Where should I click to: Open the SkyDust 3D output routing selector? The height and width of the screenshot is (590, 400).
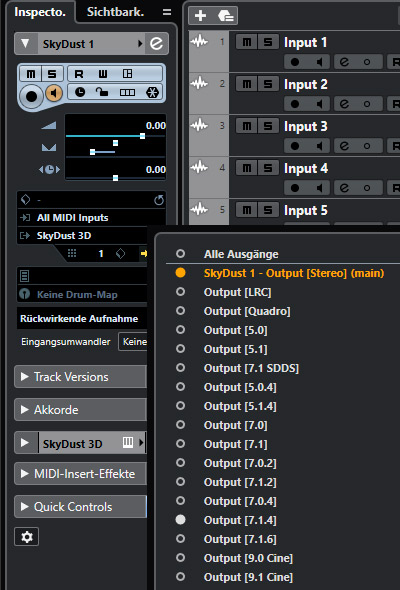[83, 236]
